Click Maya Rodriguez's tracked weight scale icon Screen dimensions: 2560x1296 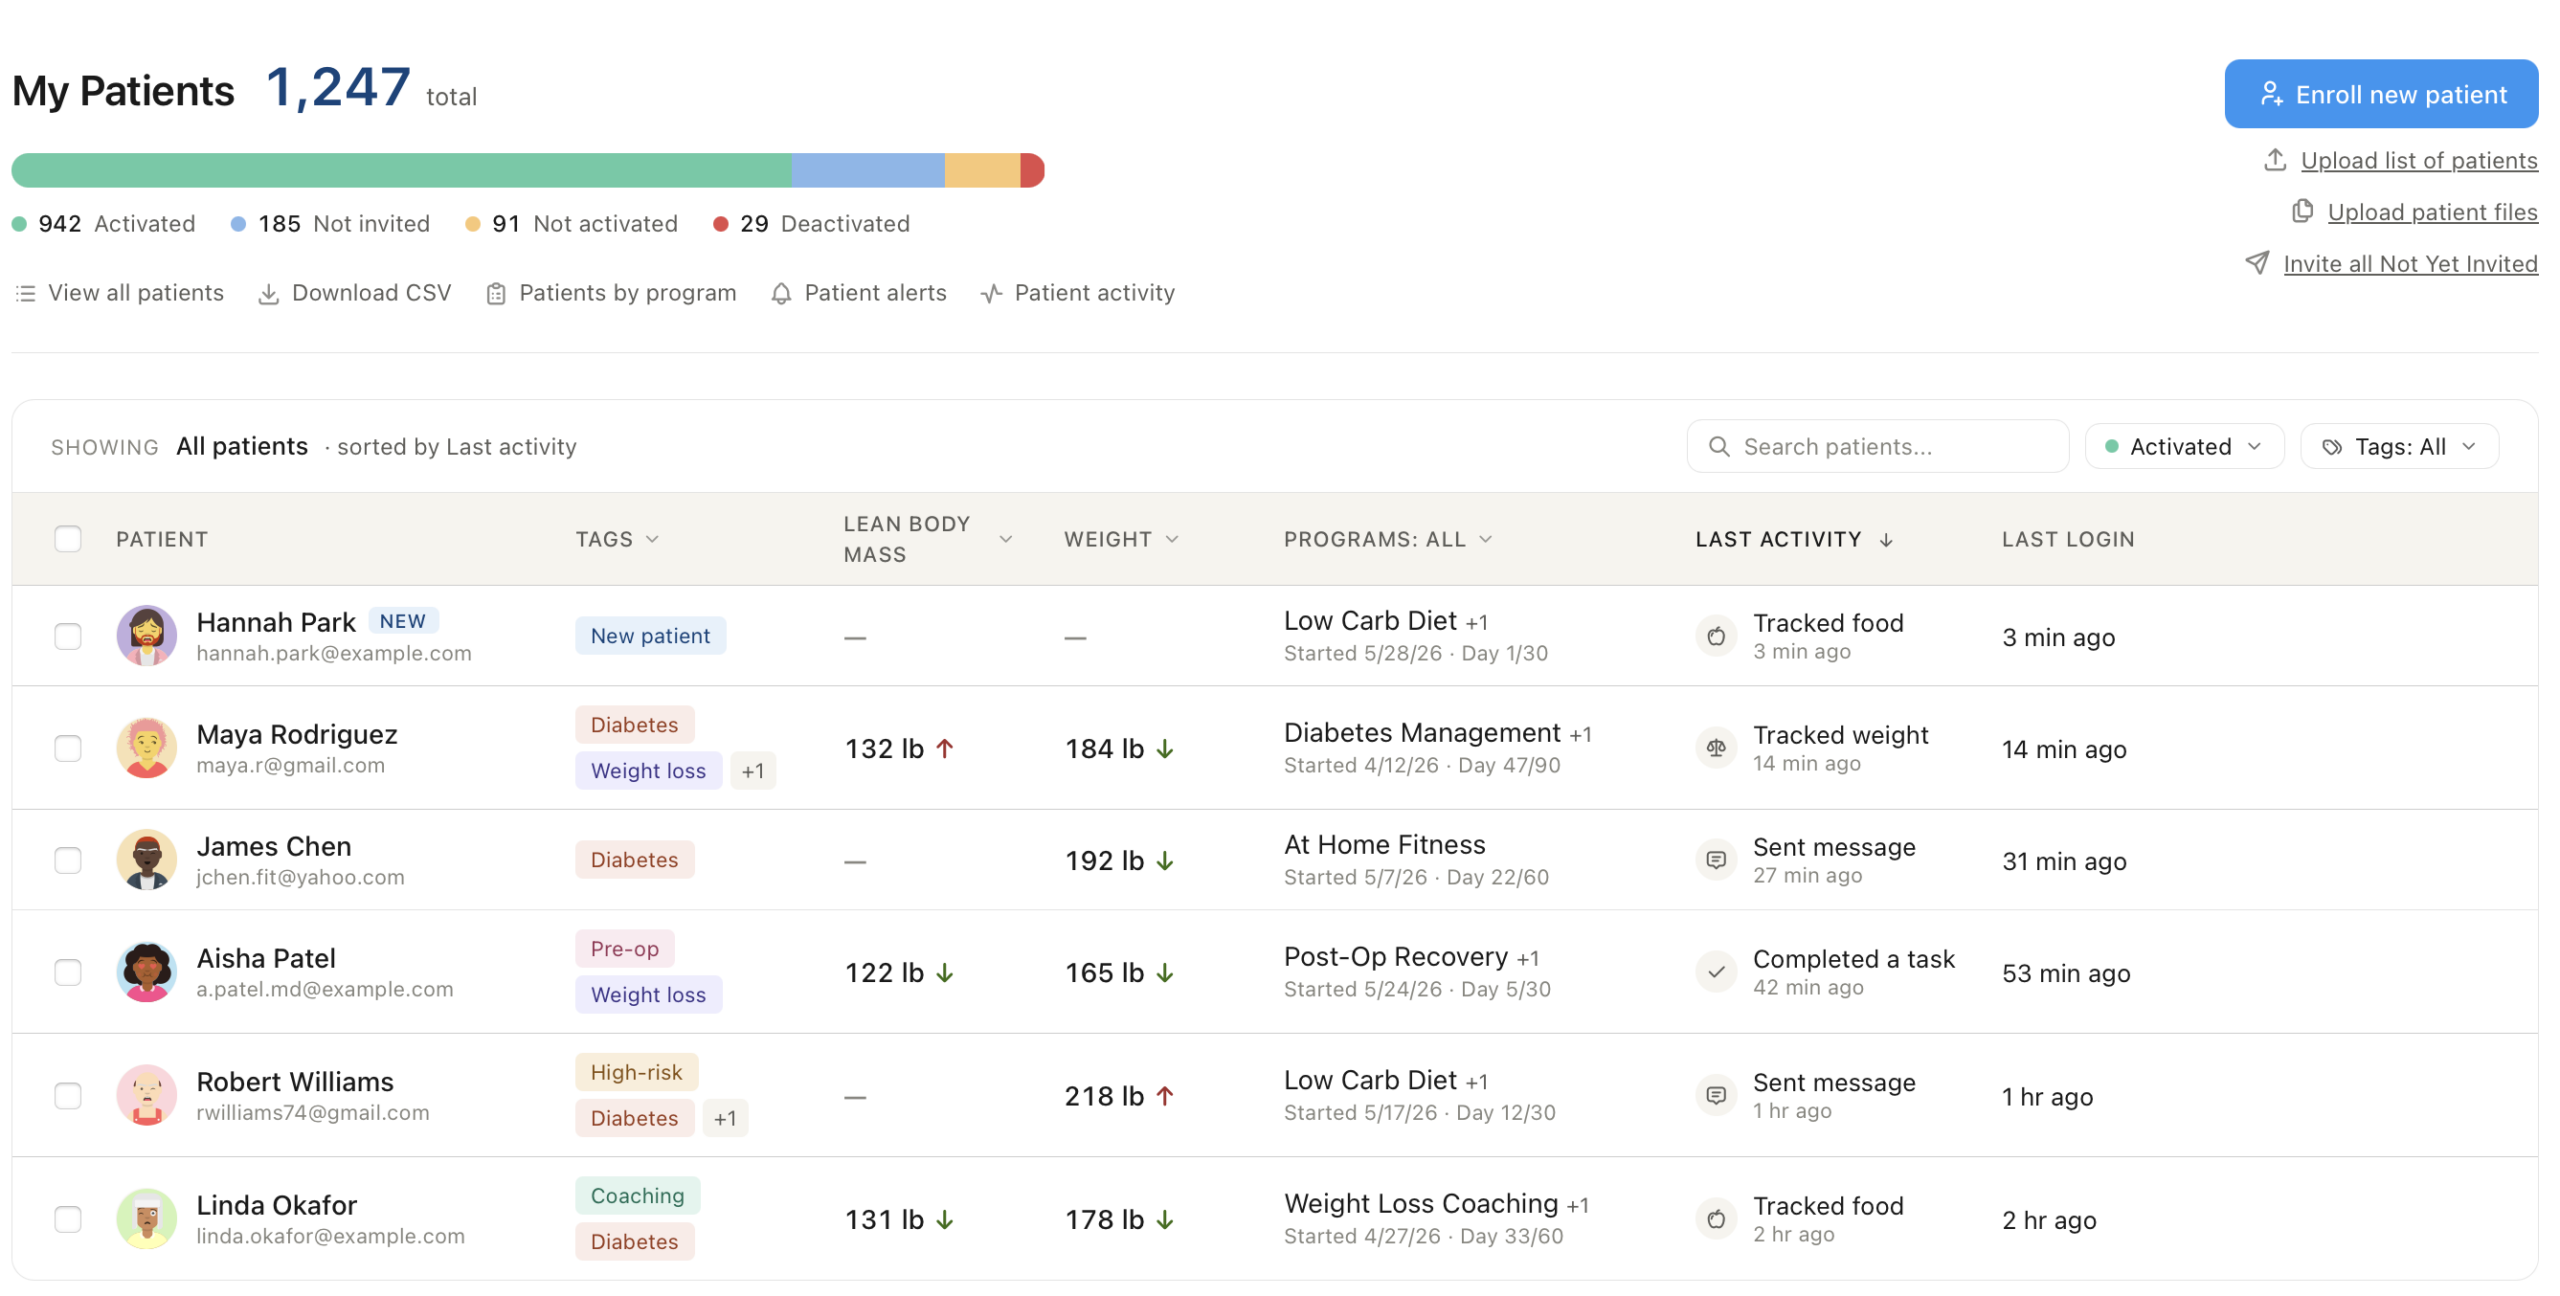coord(1716,748)
